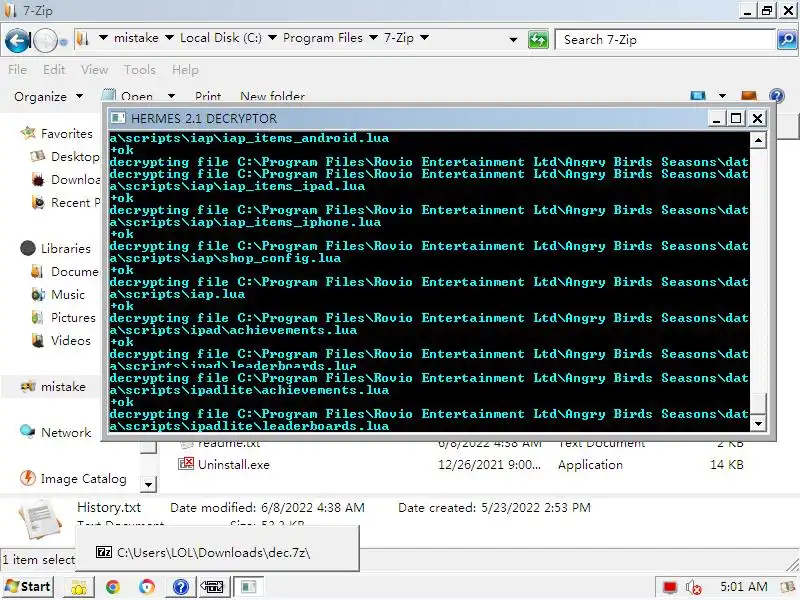Click the navigation pane scroll down arrow
The image size is (800, 600).
pos(148,484)
